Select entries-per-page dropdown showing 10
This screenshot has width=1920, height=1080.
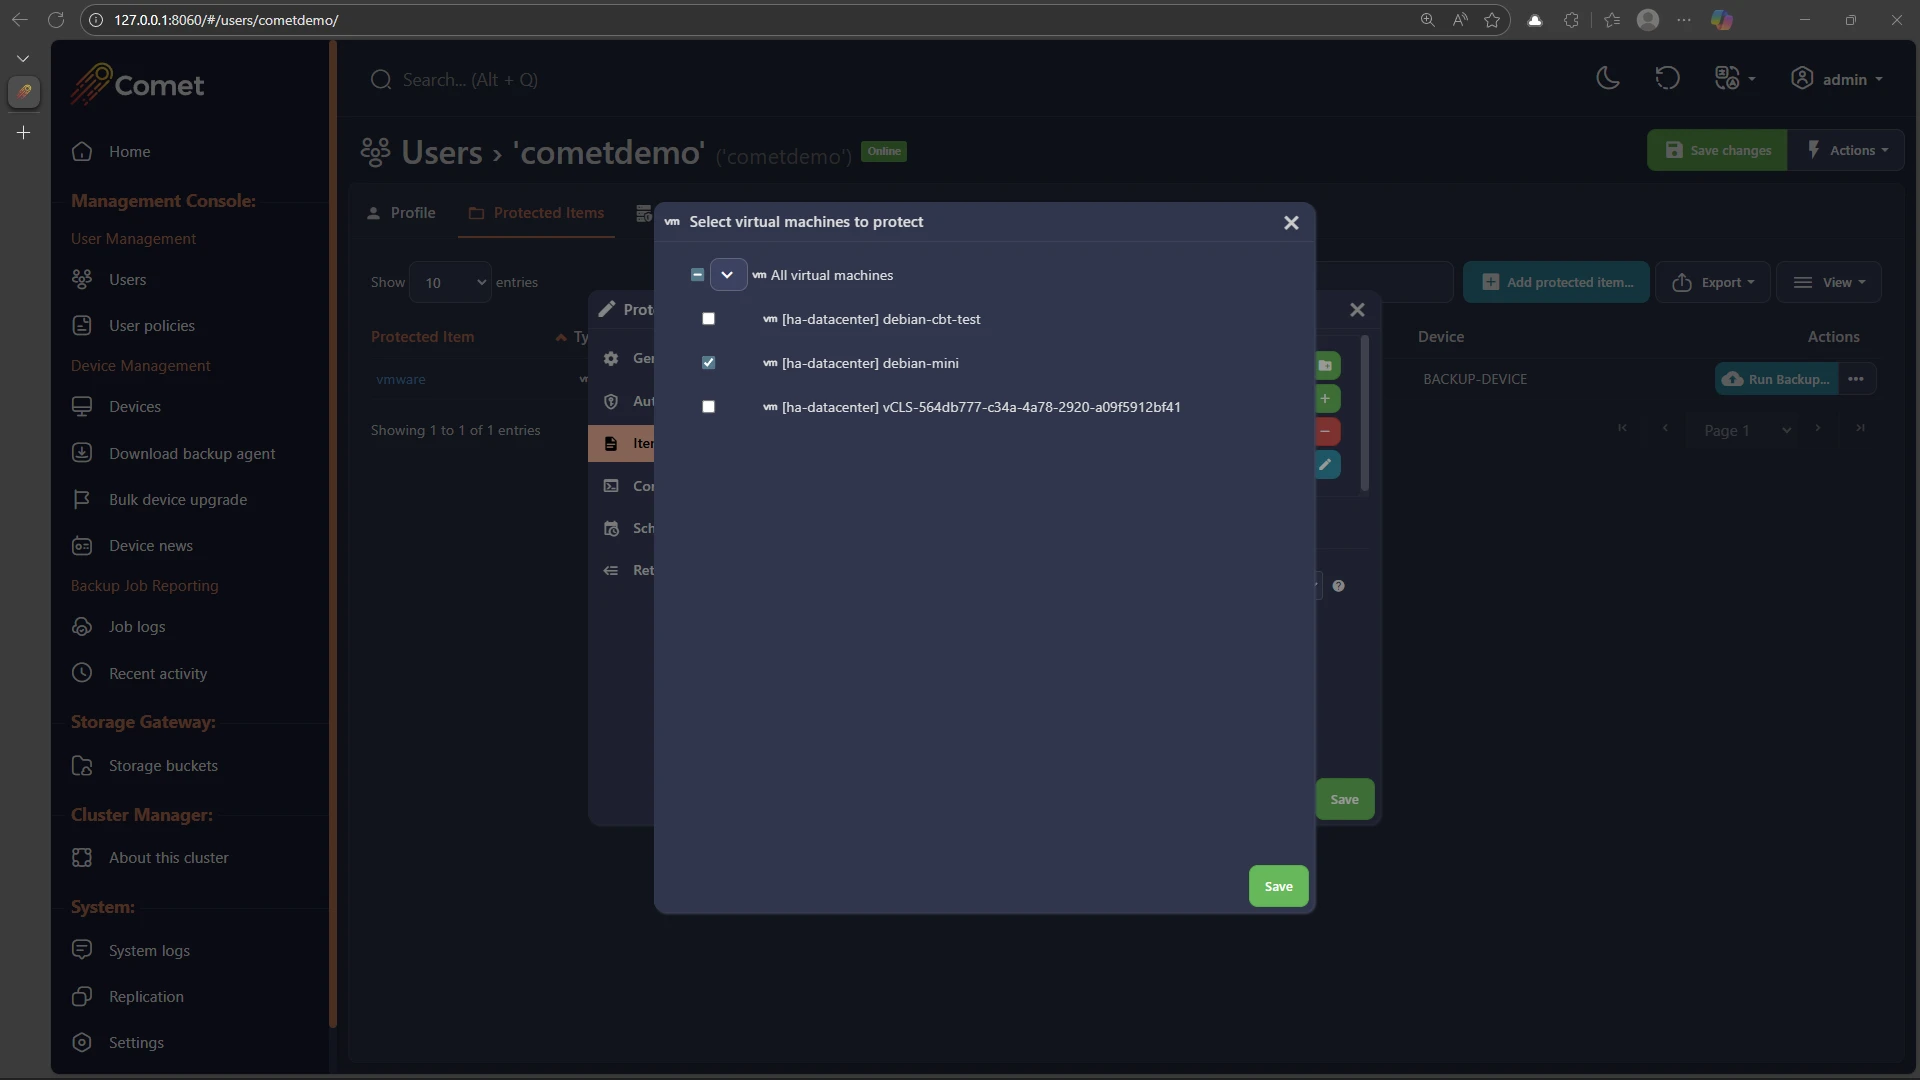click(x=451, y=283)
